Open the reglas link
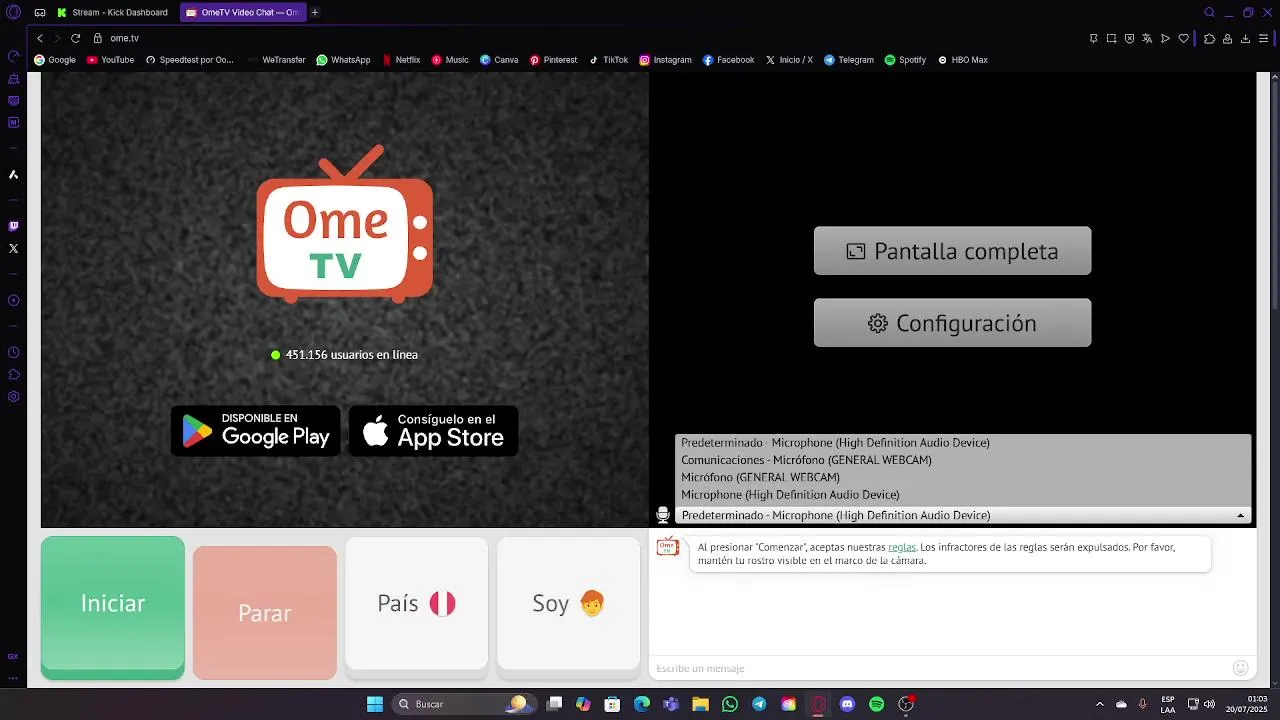Image resolution: width=1280 pixels, height=720 pixels. (902, 547)
